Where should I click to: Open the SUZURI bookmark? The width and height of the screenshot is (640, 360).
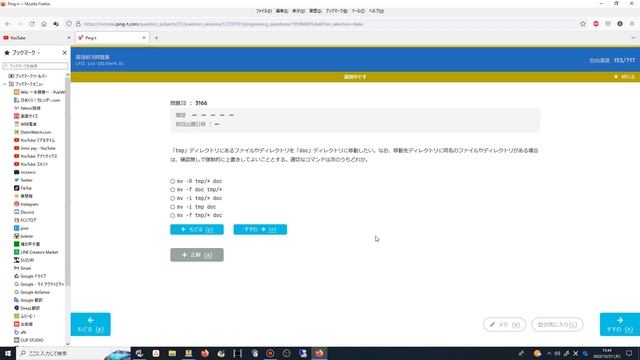[x=24, y=260]
